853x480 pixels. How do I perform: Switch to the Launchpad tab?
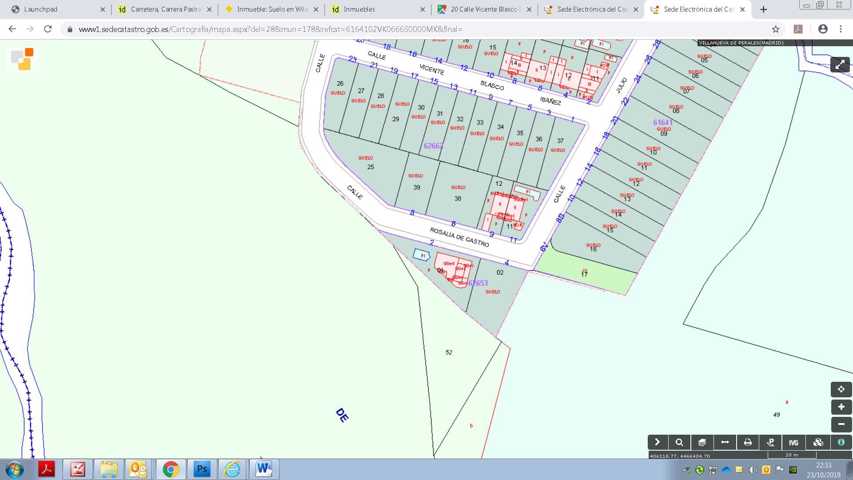pyautogui.click(x=55, y=9)
